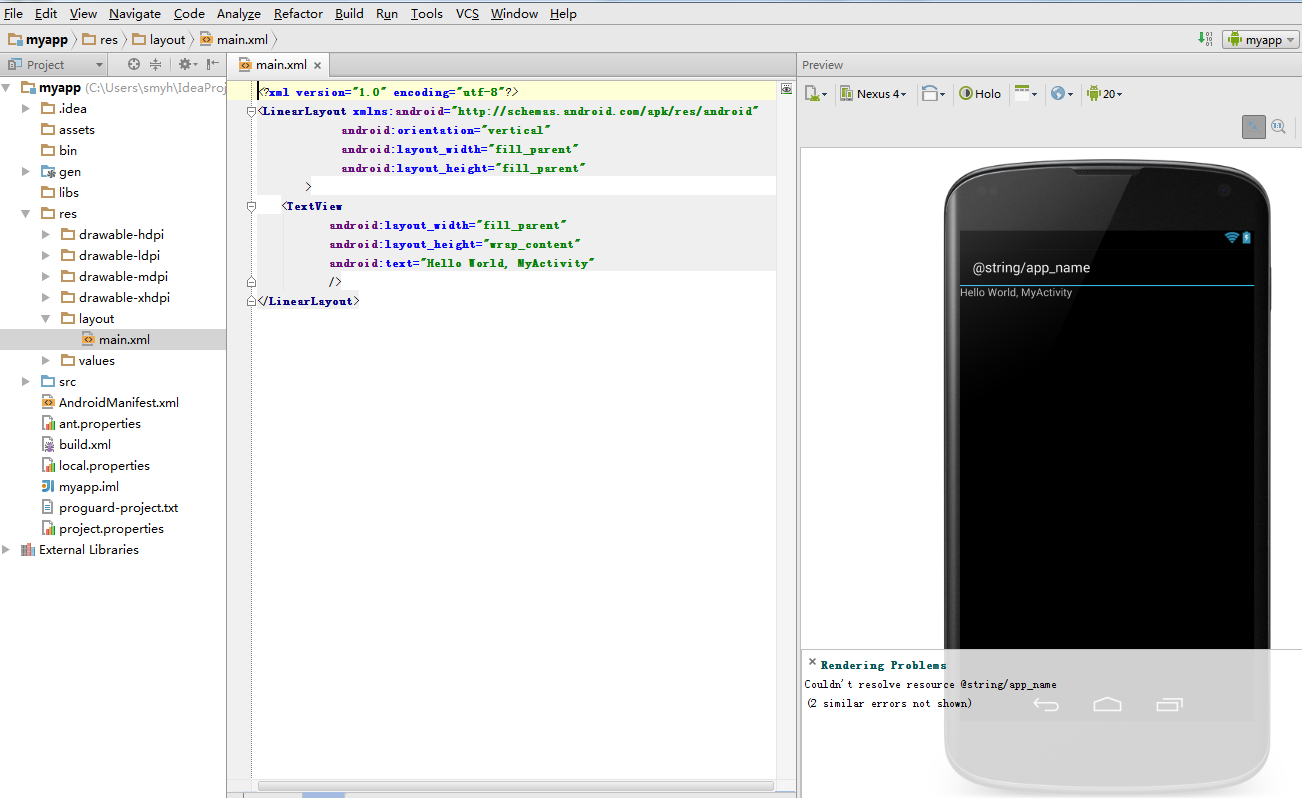Collapse the res folder in tree

26,214
